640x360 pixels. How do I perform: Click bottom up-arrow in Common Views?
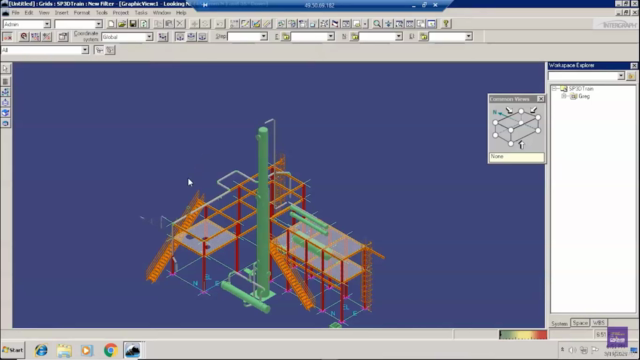tap(521, 145)
